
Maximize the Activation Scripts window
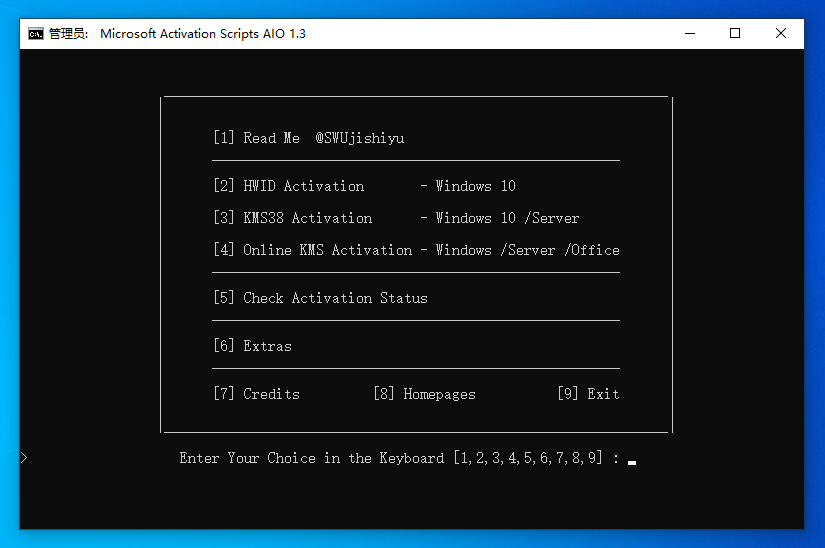click(735, 34)
